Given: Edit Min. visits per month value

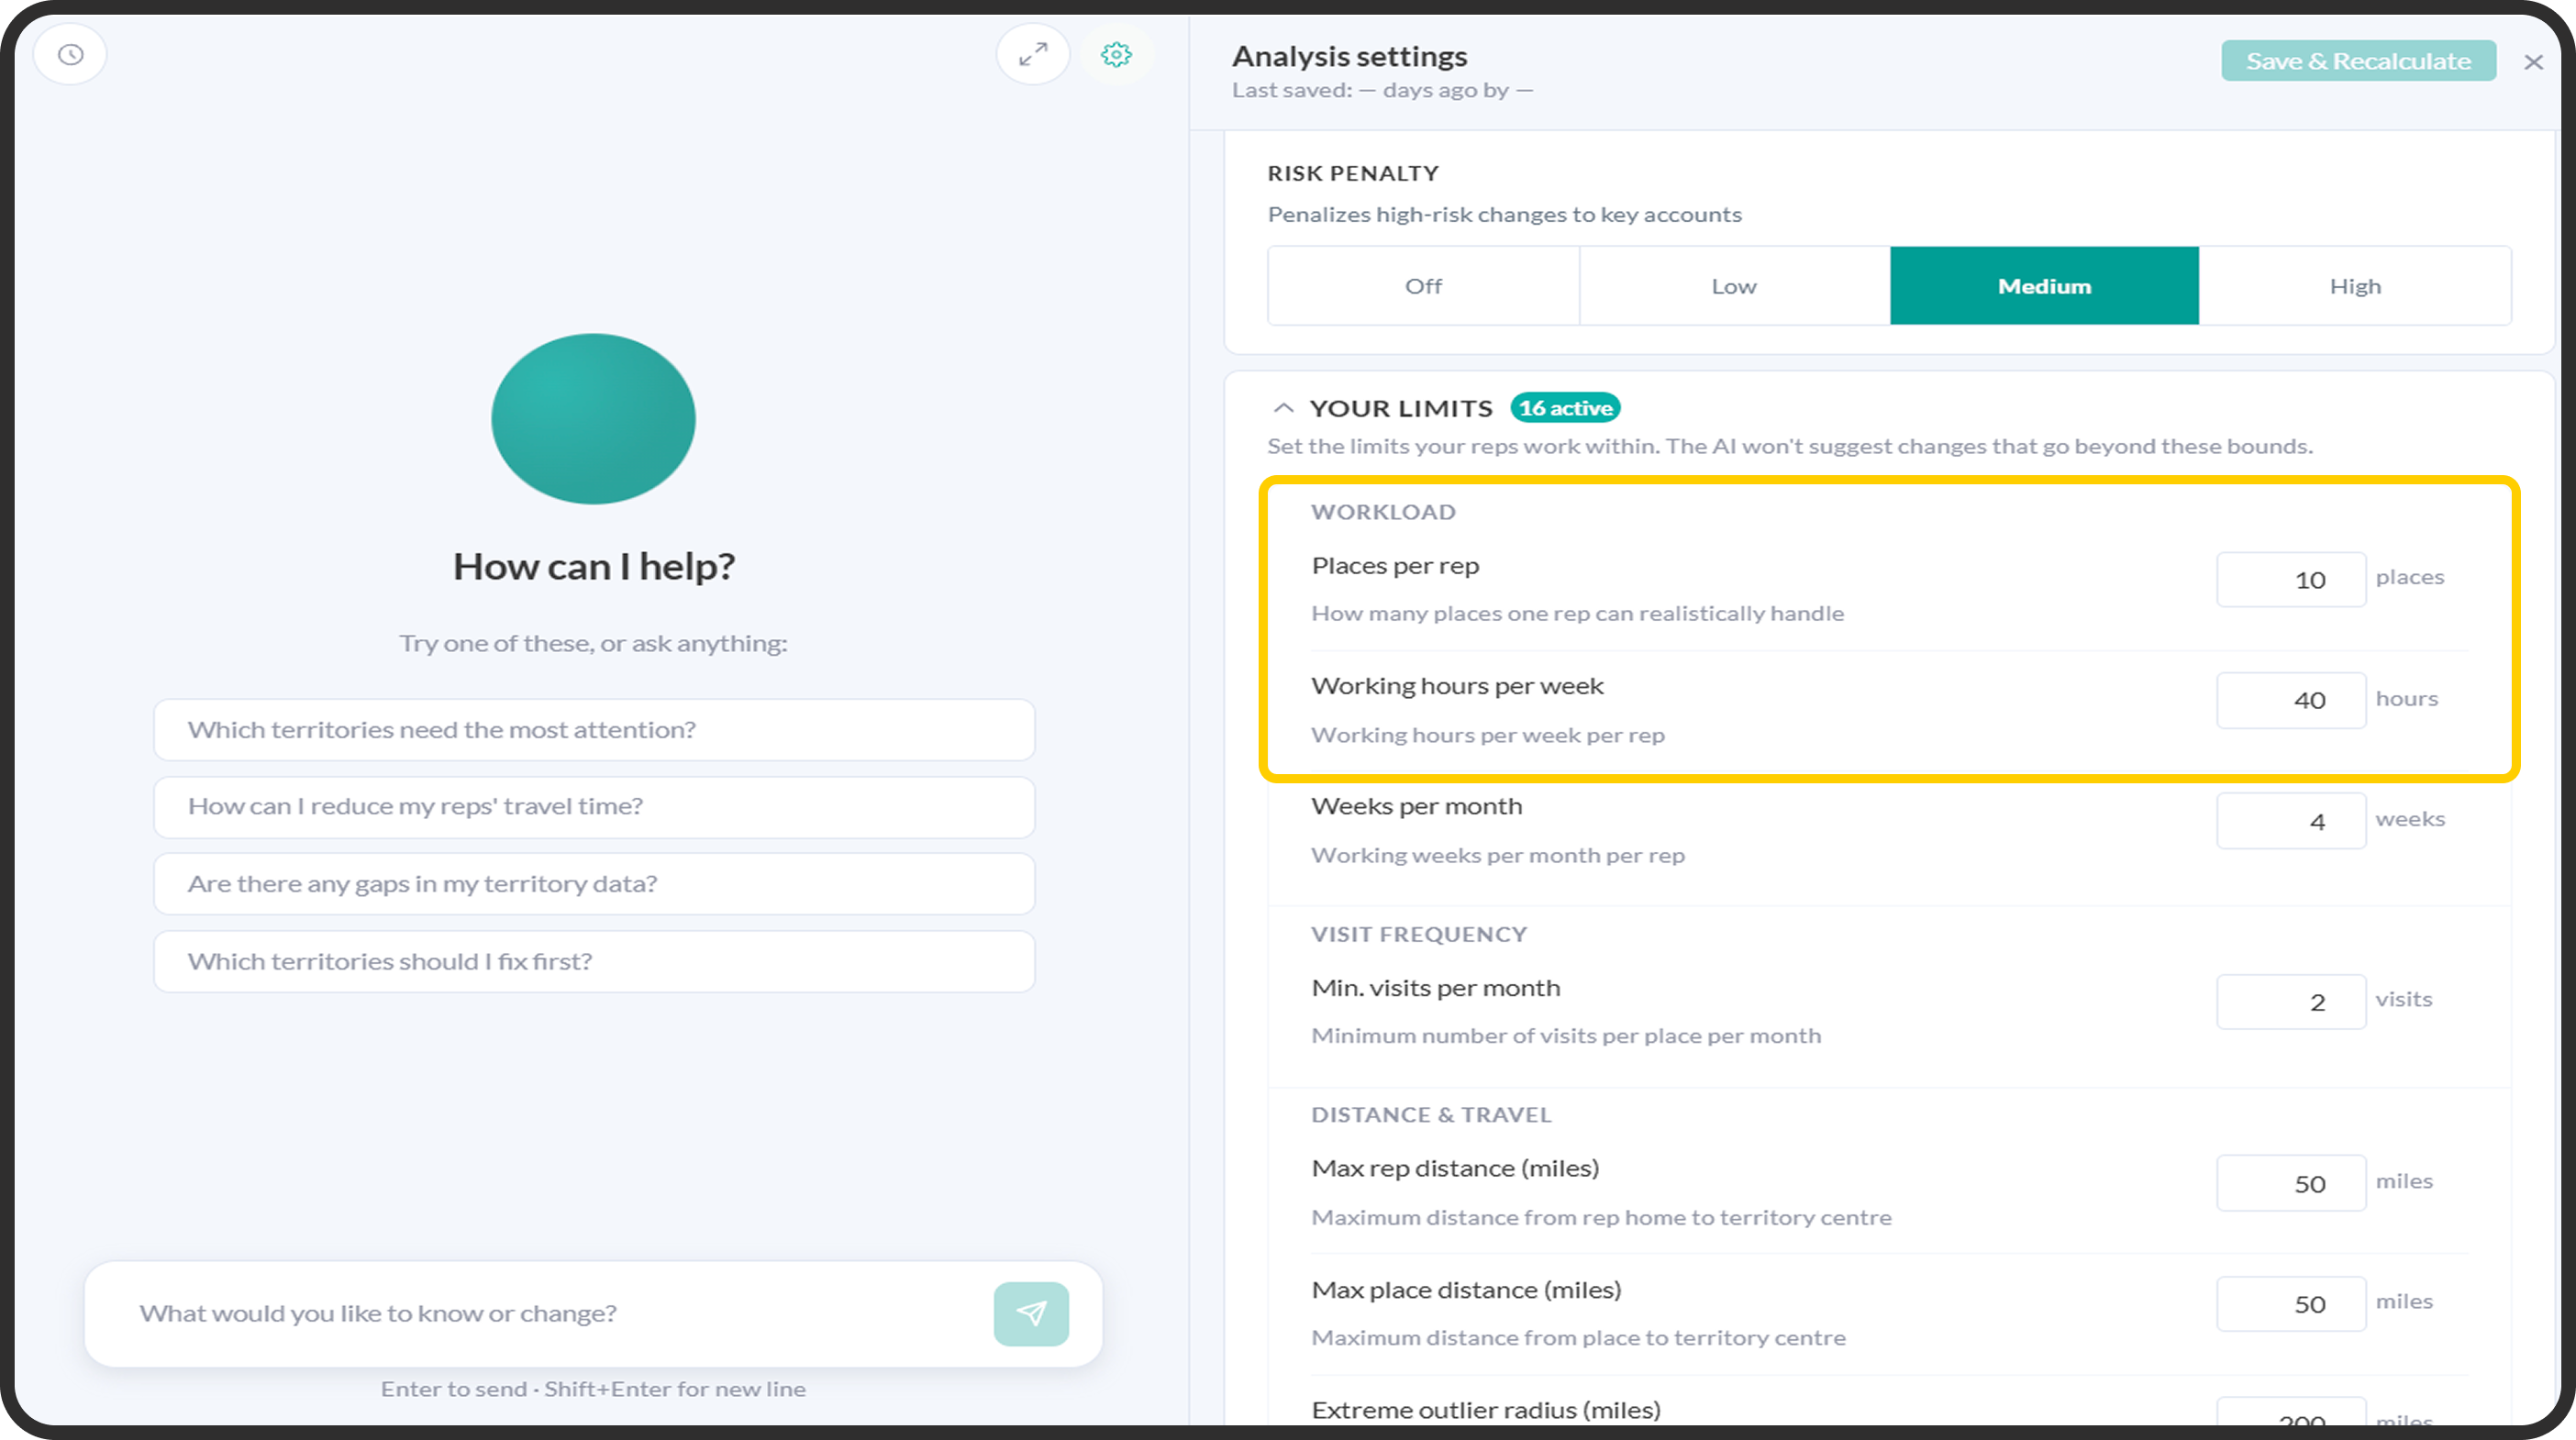Looking at the screenshot, I should (2291, 1002).
